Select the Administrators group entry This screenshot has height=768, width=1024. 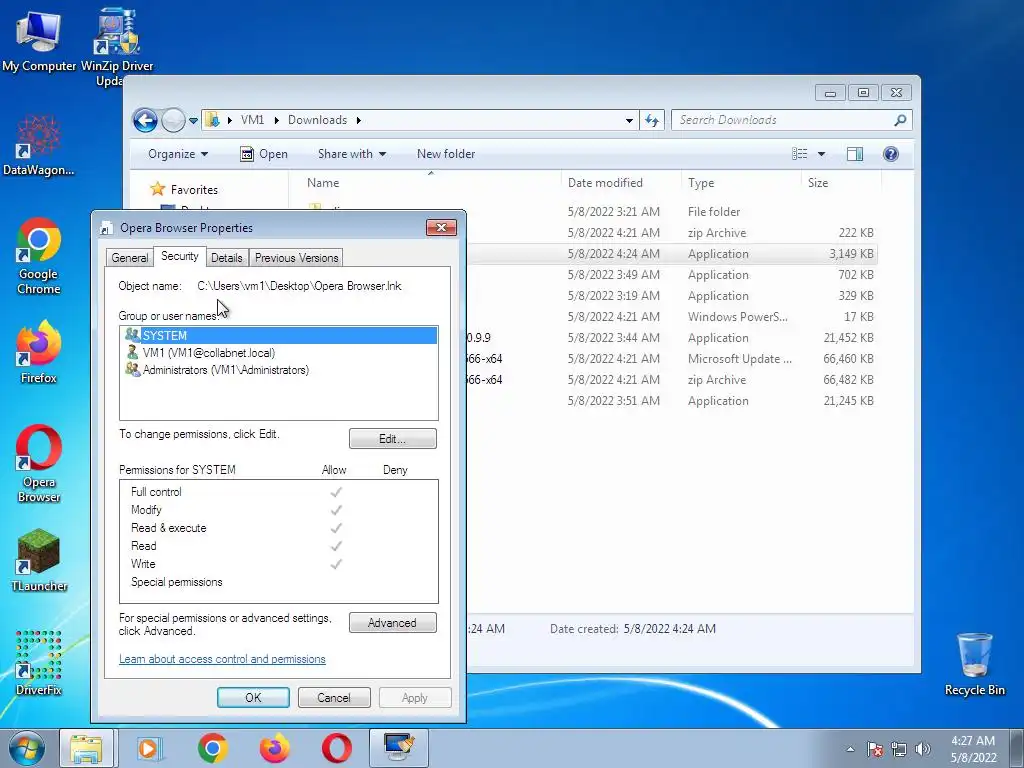279,370
